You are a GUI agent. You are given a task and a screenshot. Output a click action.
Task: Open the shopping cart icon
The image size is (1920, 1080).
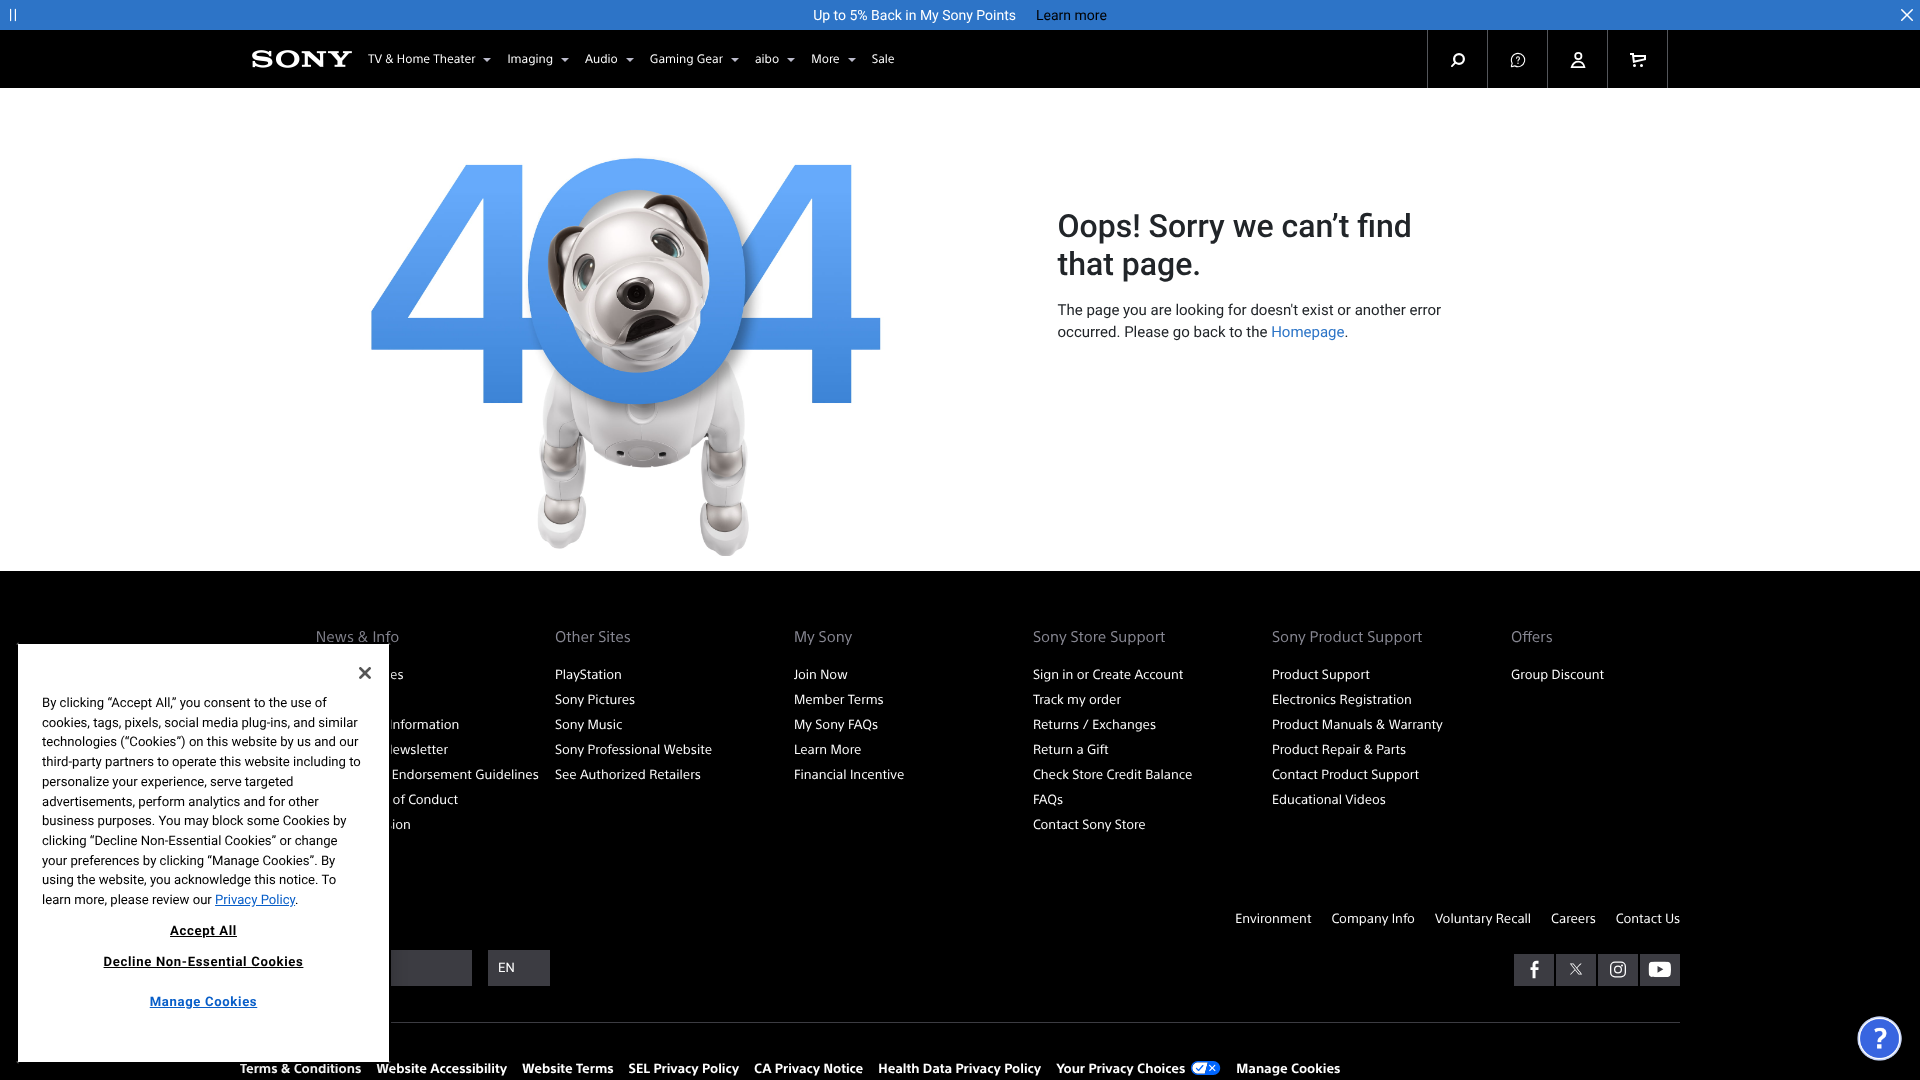coord(1637,60)
